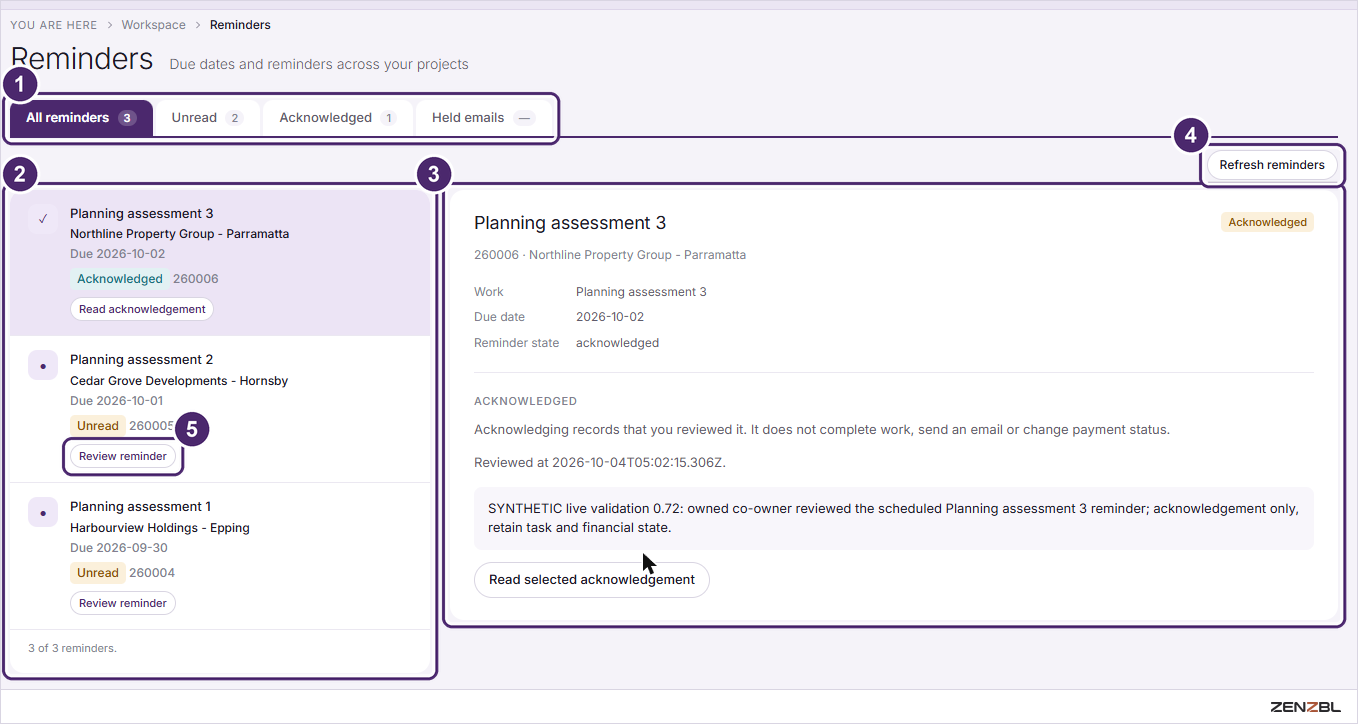The width and height of the screenshot is (1358, 724).
Task: Review reminder for Cedar Grove Developments
Action: coord(123,456)
